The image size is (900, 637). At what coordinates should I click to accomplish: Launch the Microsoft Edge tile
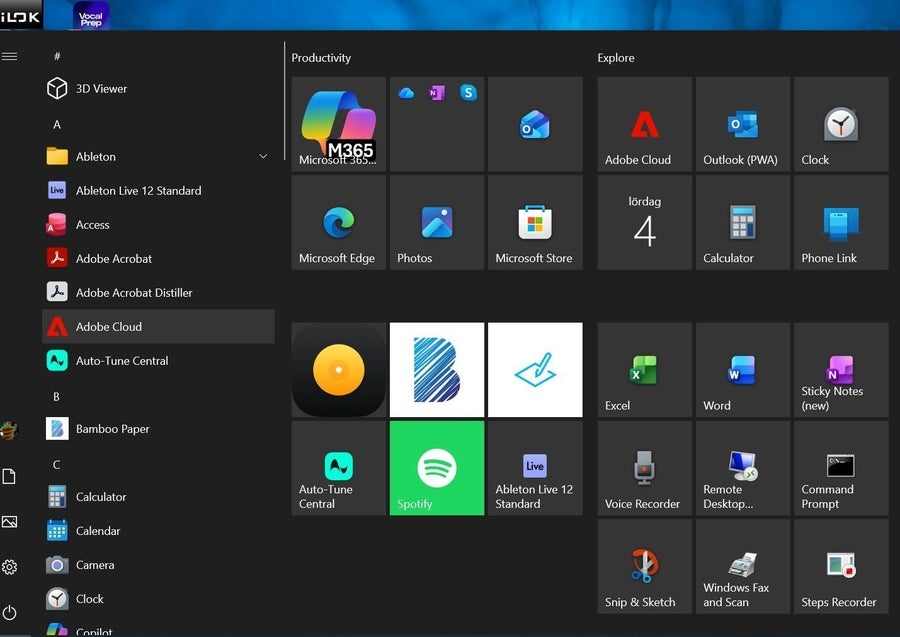pyautogui.click(x=339, y=223)
